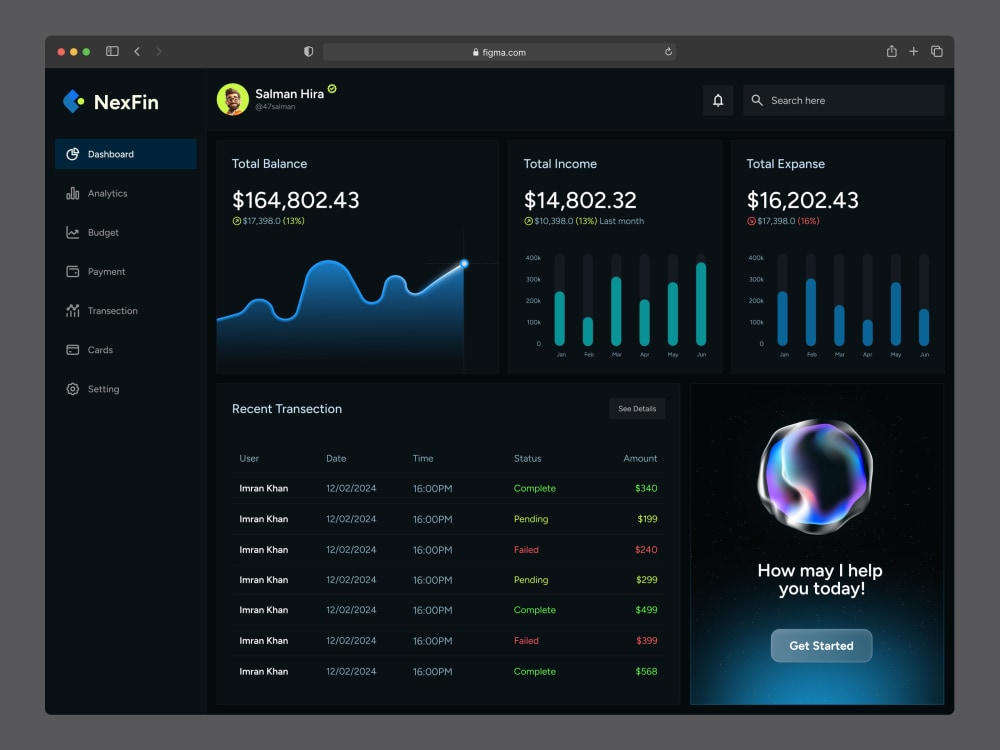The image size is (1000, 750).
Task: Click the Complete status in the $499 row
Action: [x=534, y=610]
